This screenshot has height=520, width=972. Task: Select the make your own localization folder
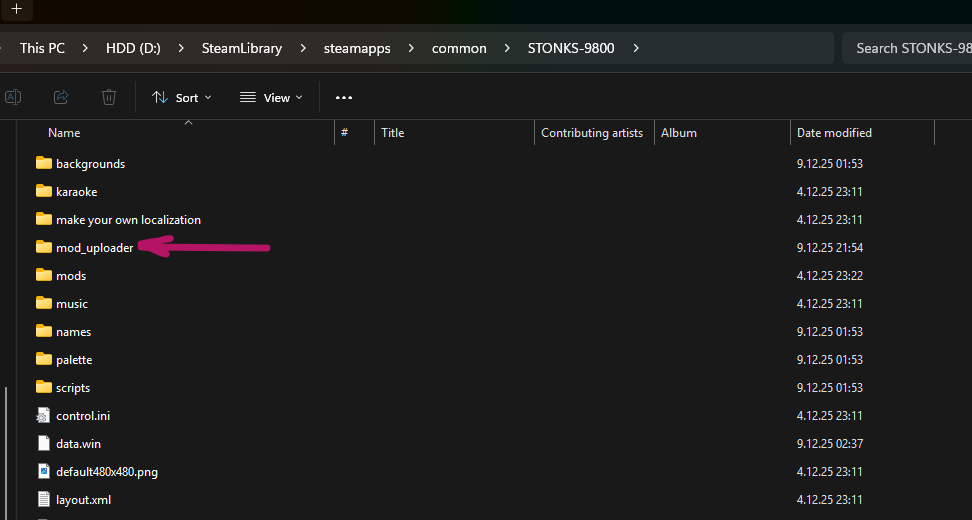(128, 219)
